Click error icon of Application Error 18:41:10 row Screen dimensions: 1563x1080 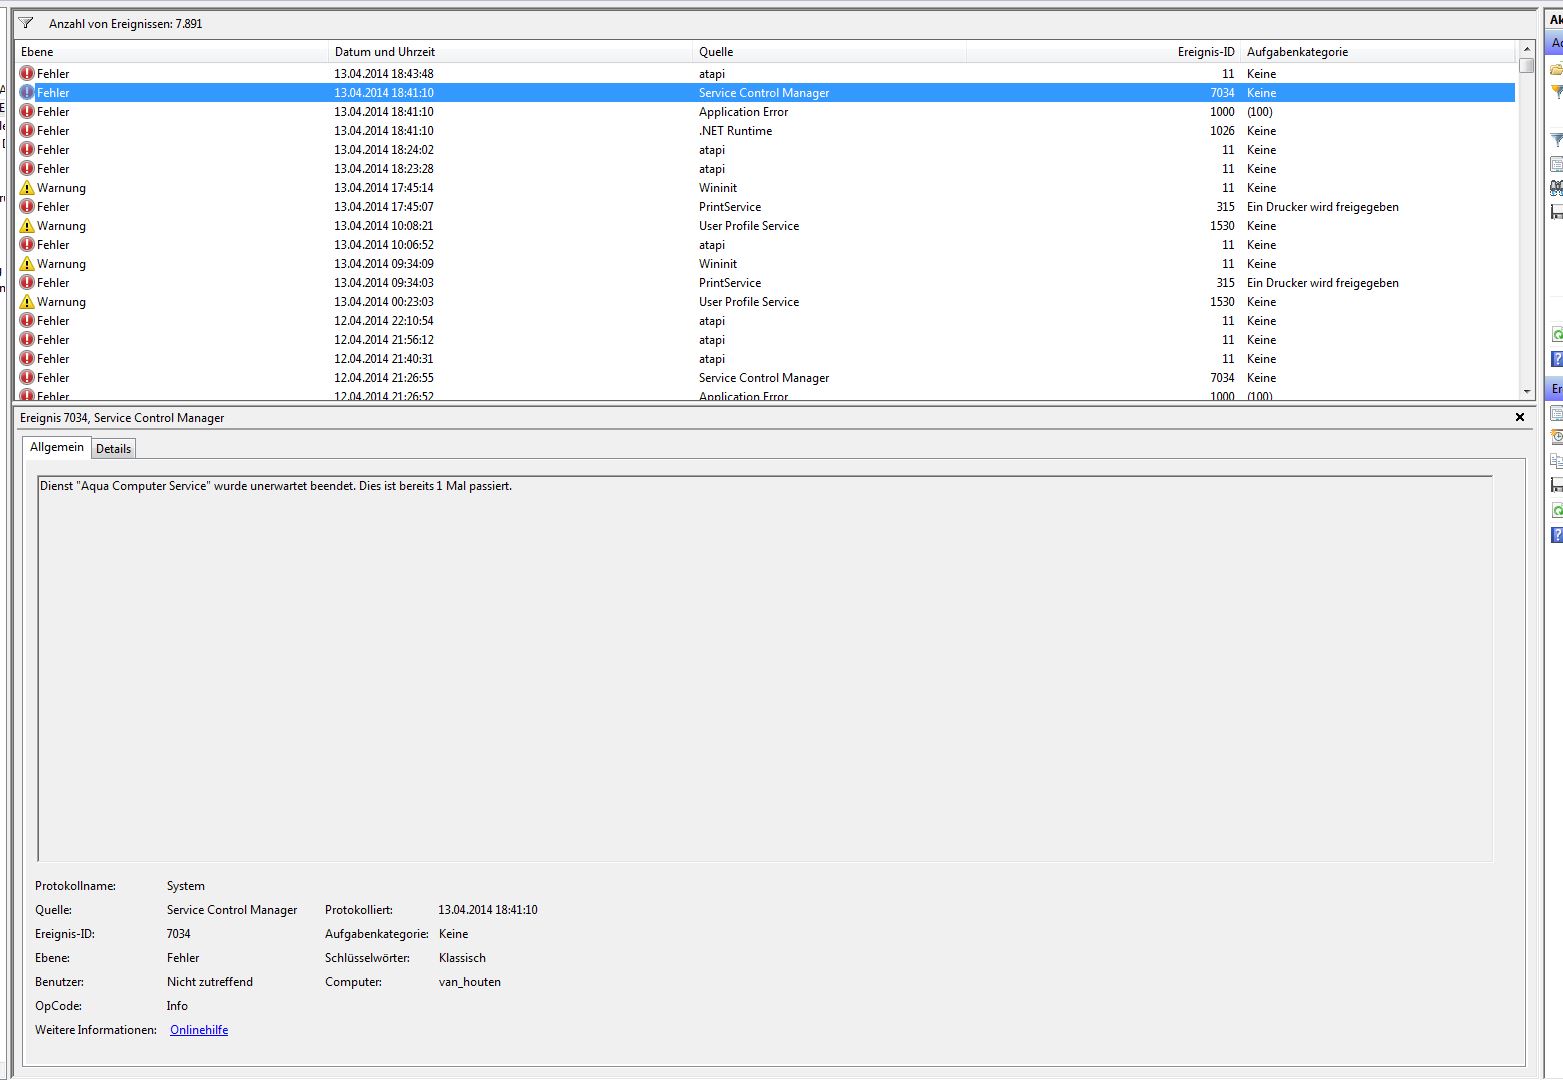(x=27, y=111)
